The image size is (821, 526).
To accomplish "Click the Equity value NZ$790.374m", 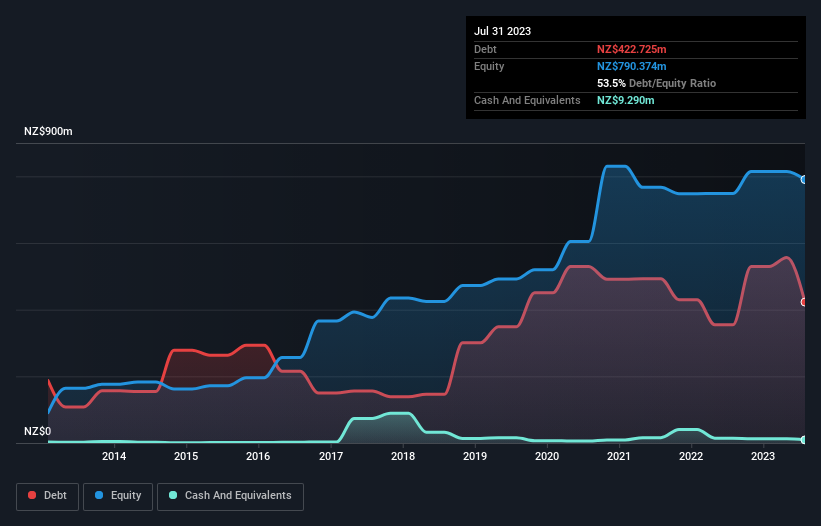I will pos(631,66).
